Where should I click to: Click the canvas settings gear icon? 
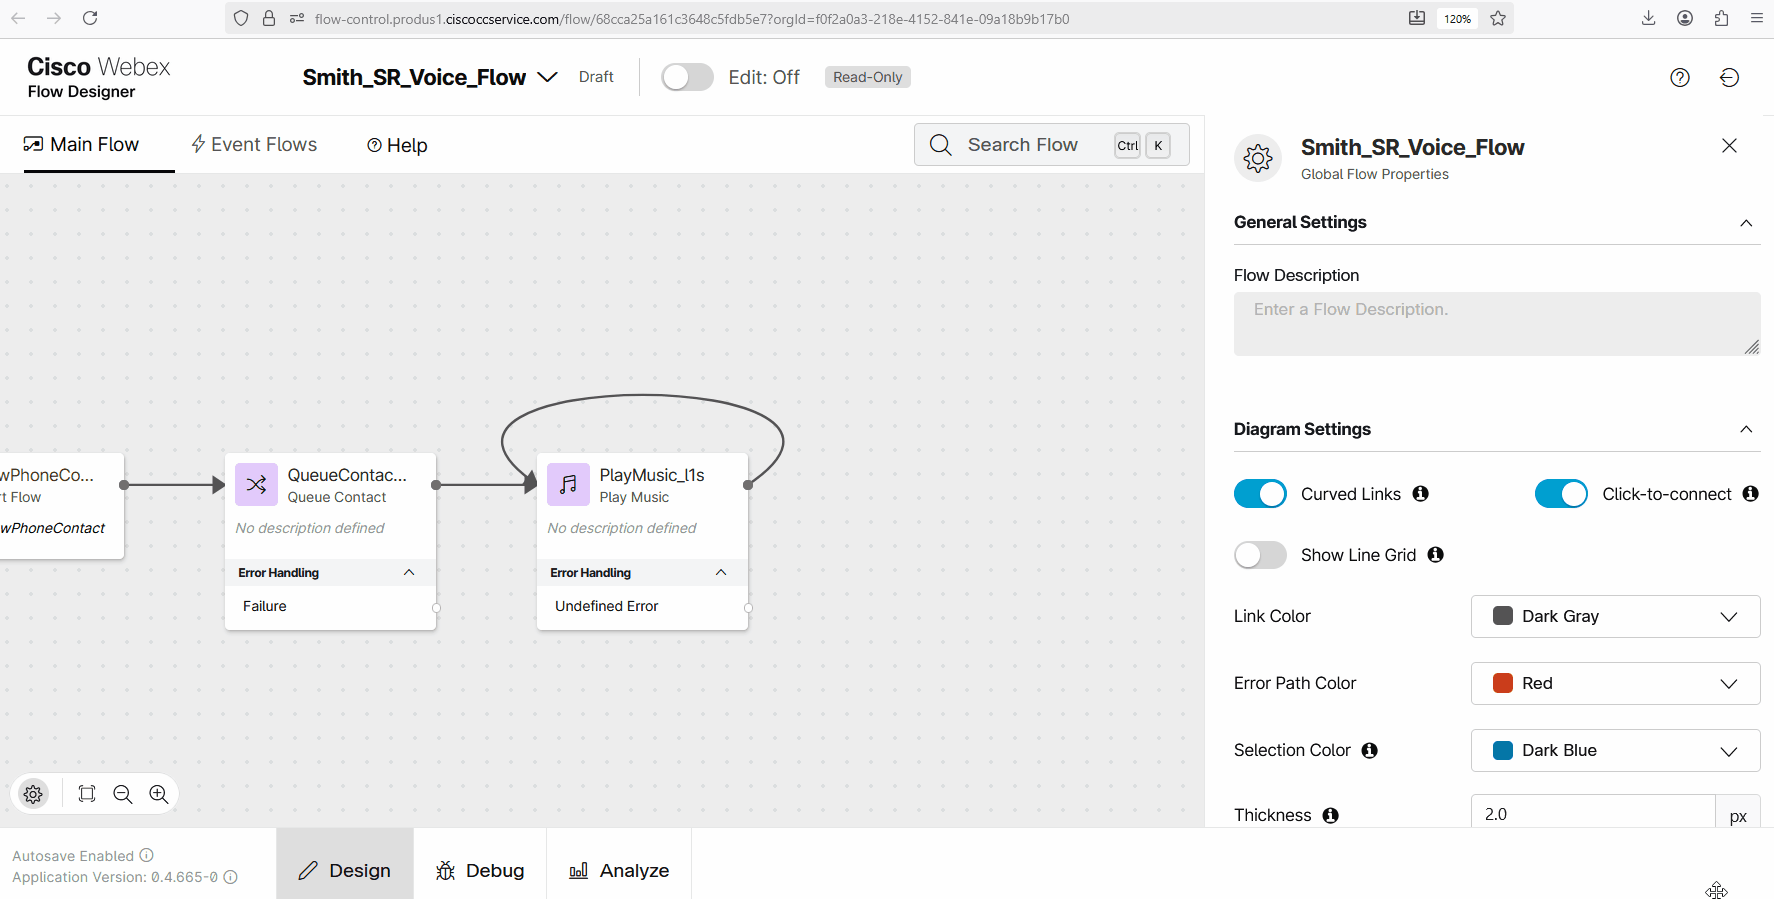coord(33,794)
